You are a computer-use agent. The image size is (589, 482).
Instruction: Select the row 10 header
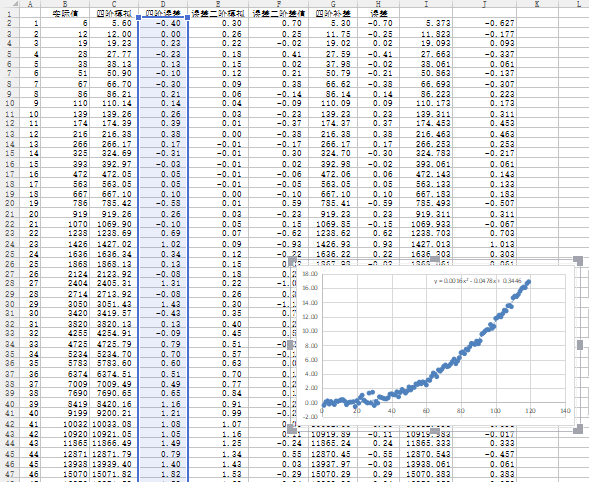tap(9, 103)
